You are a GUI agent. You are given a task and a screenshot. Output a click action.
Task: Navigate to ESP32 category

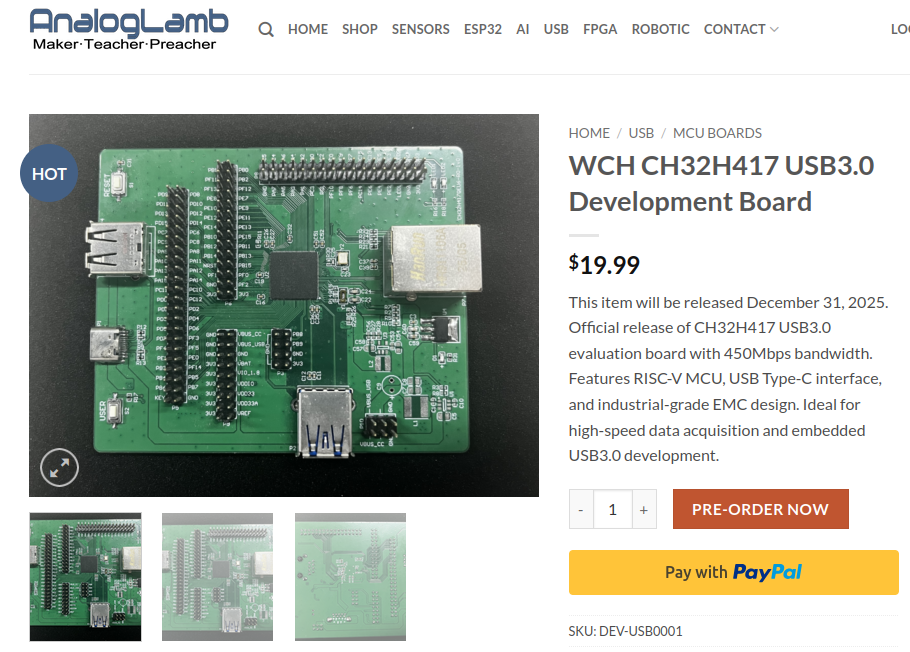tap(483, 29)
